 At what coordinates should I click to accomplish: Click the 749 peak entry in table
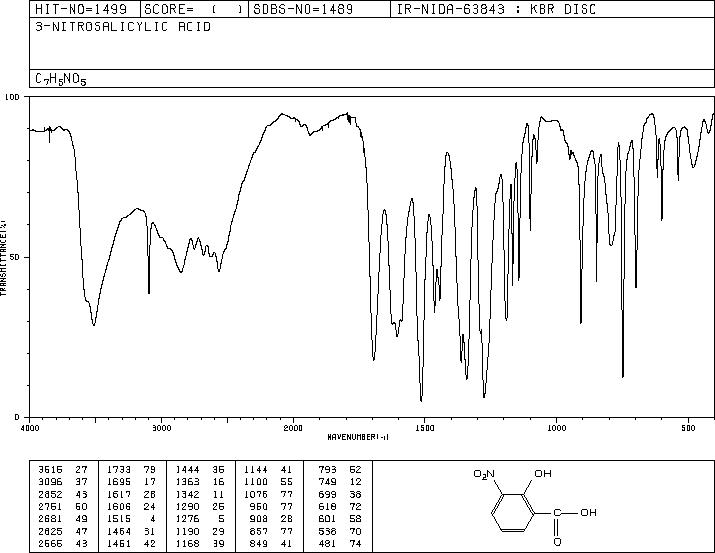(340, 482)
